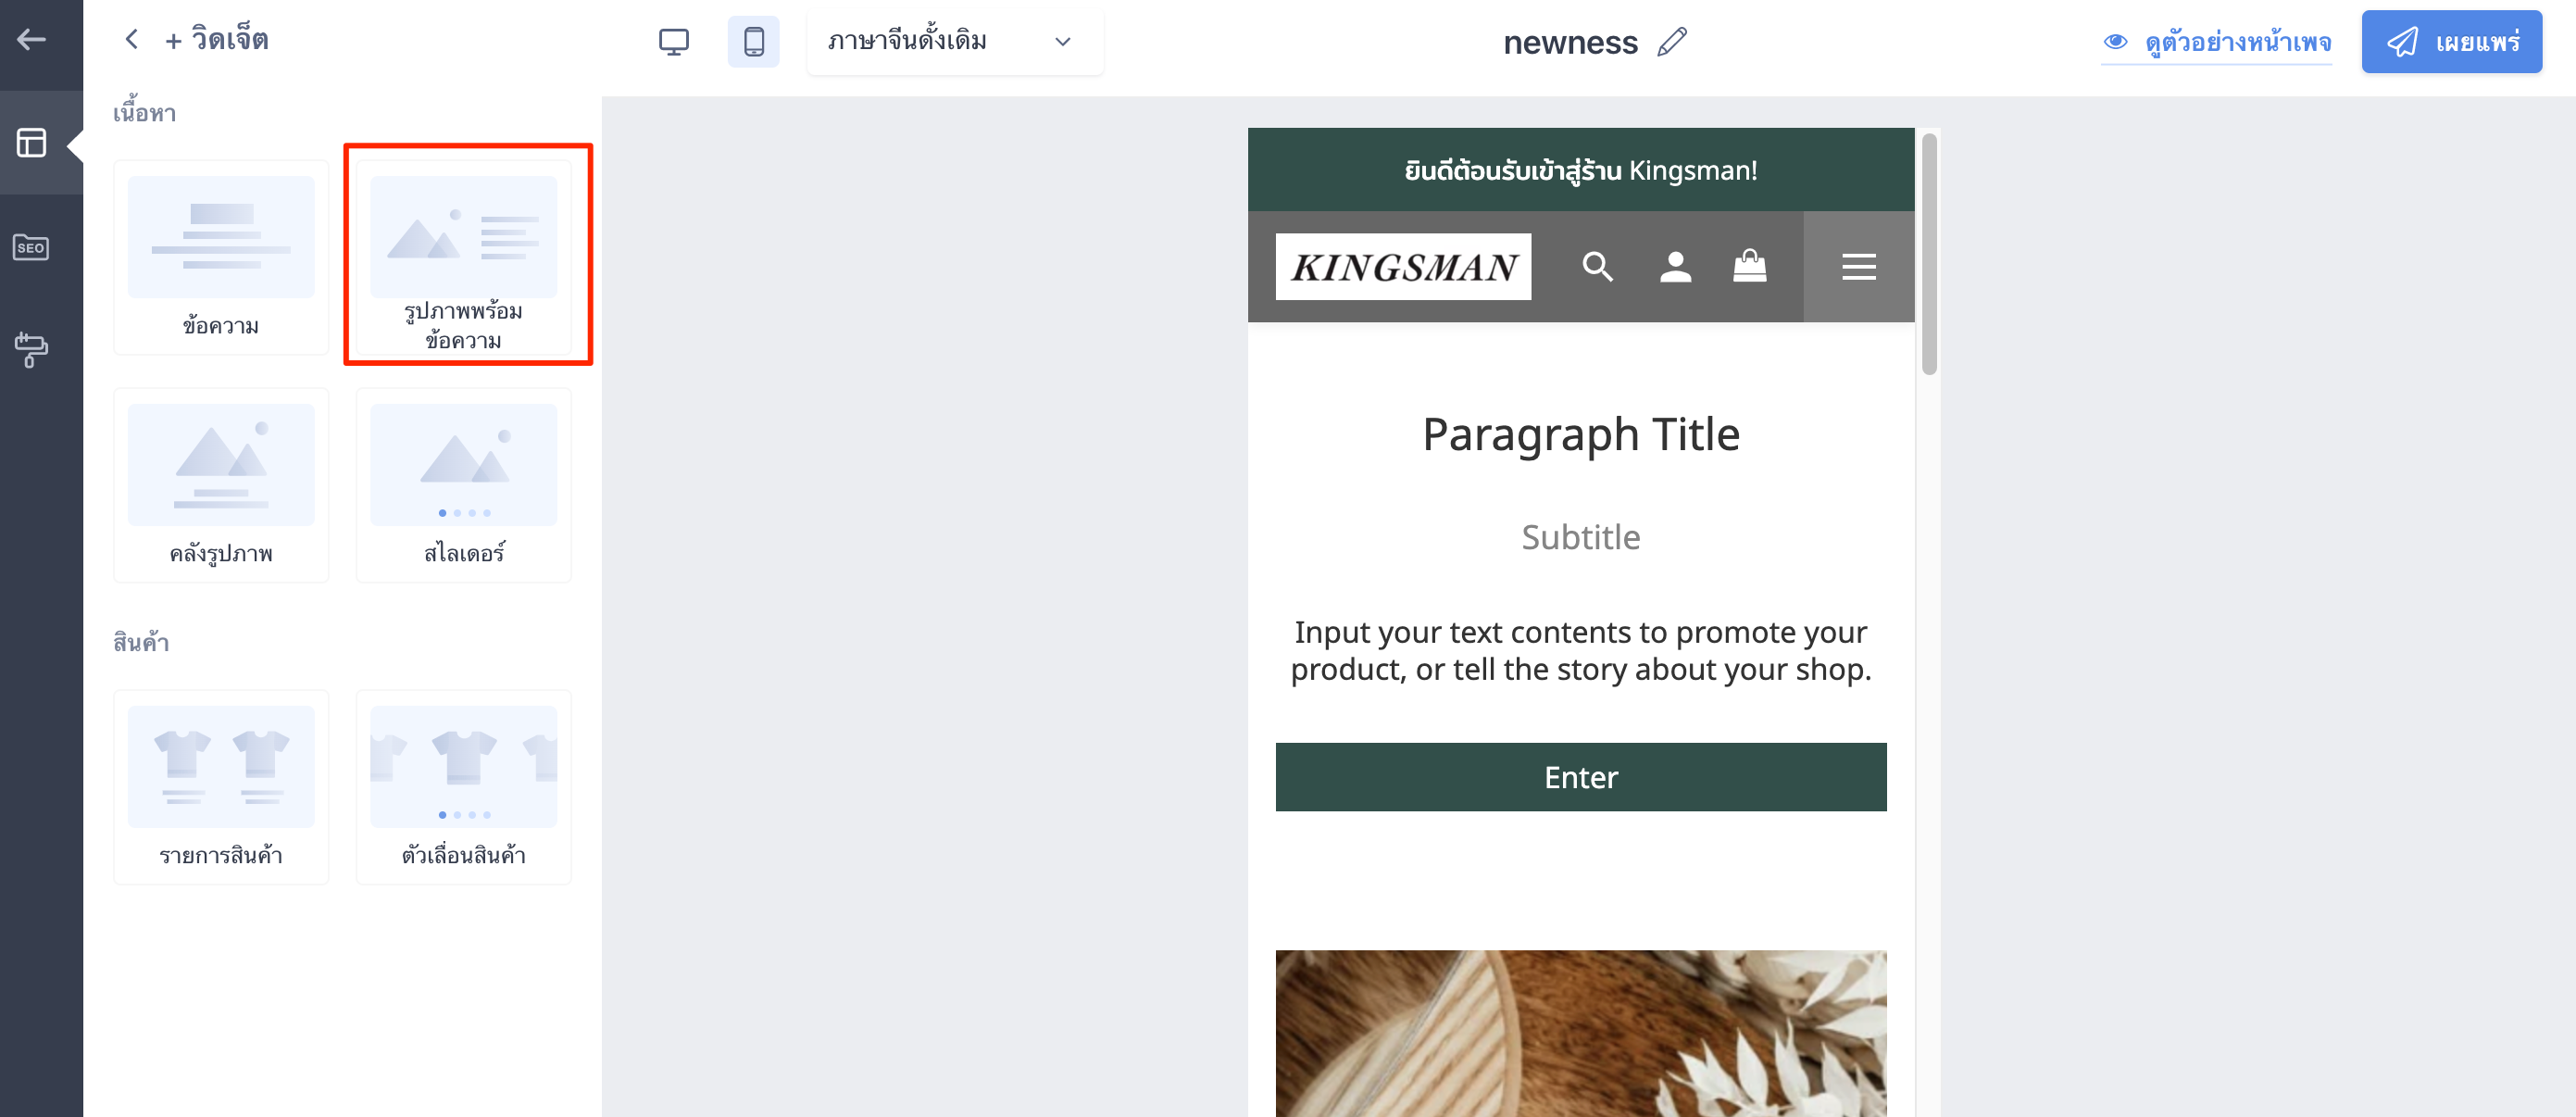Publish with the เผยแพร่ button
The height and width of the screenshot is (1117, 2576).
pos(2451,42)
